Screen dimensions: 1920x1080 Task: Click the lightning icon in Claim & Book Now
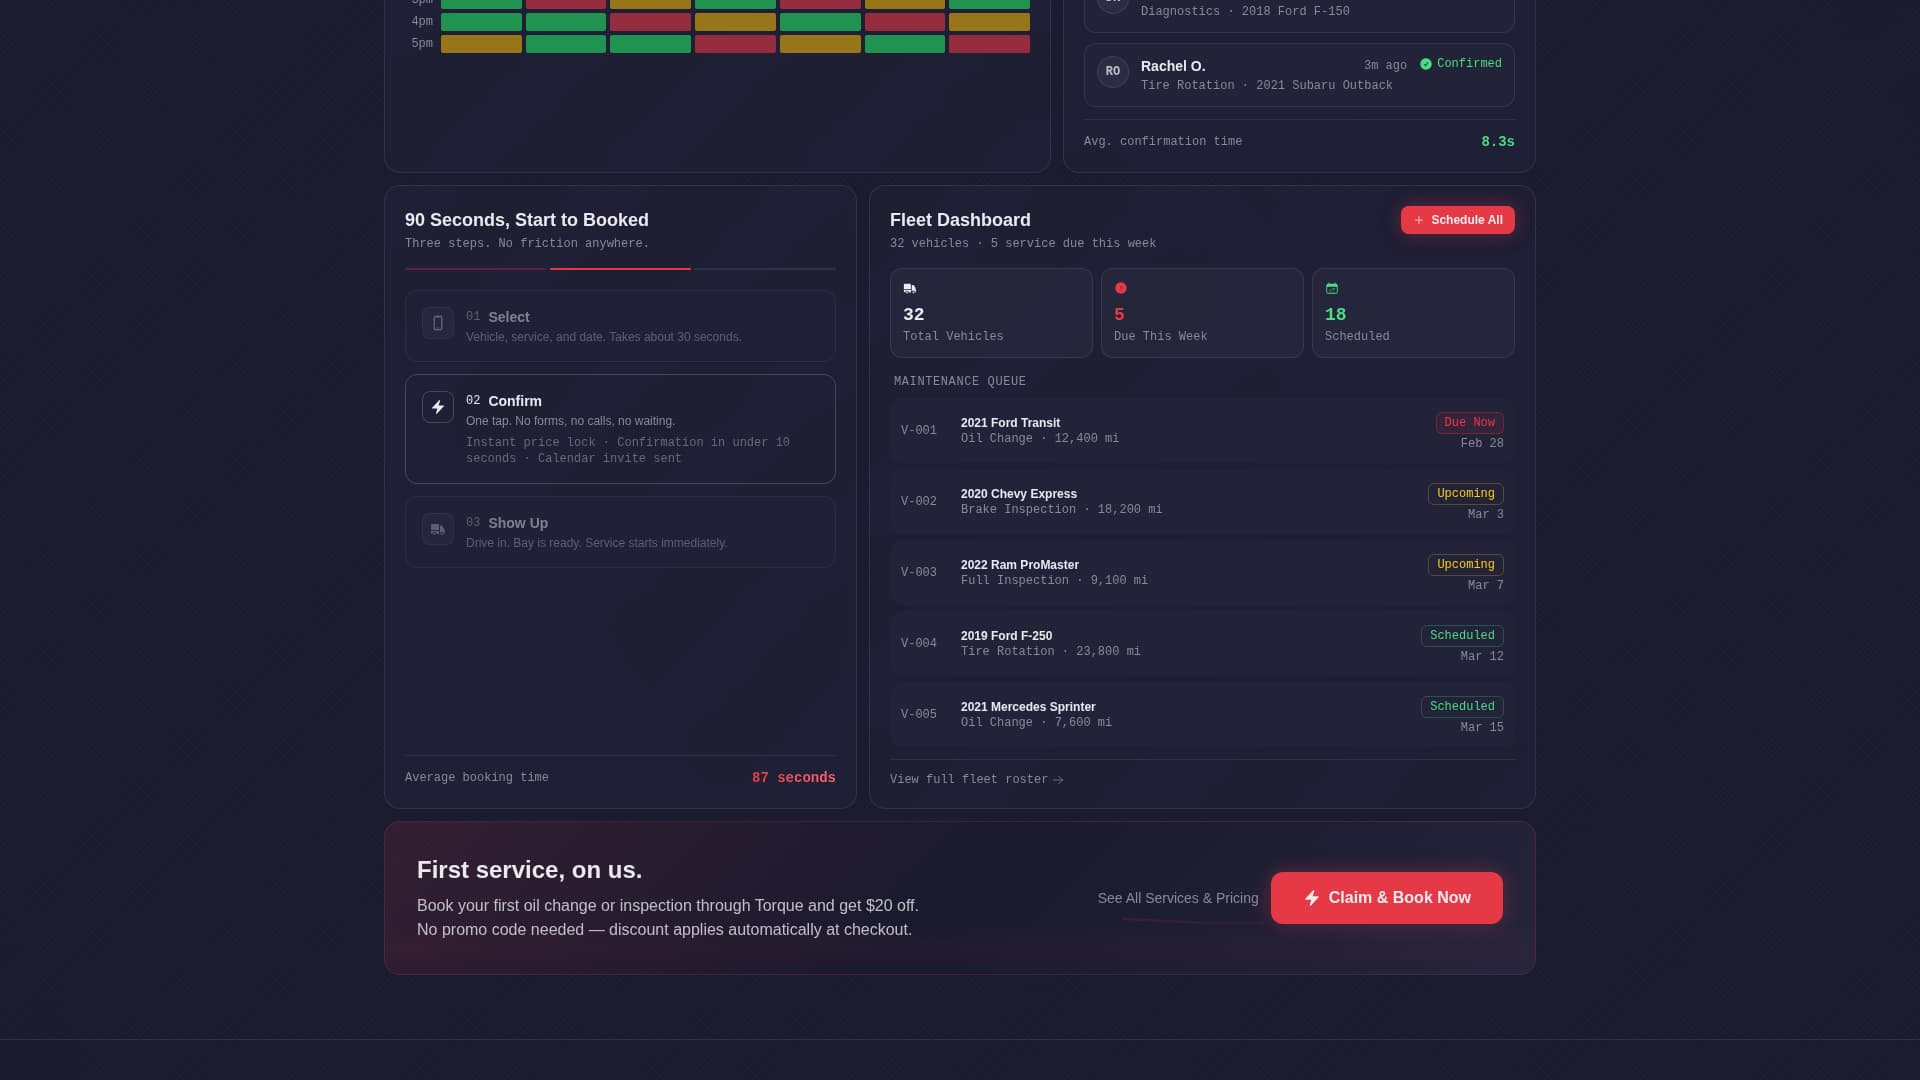(1312, 898)
